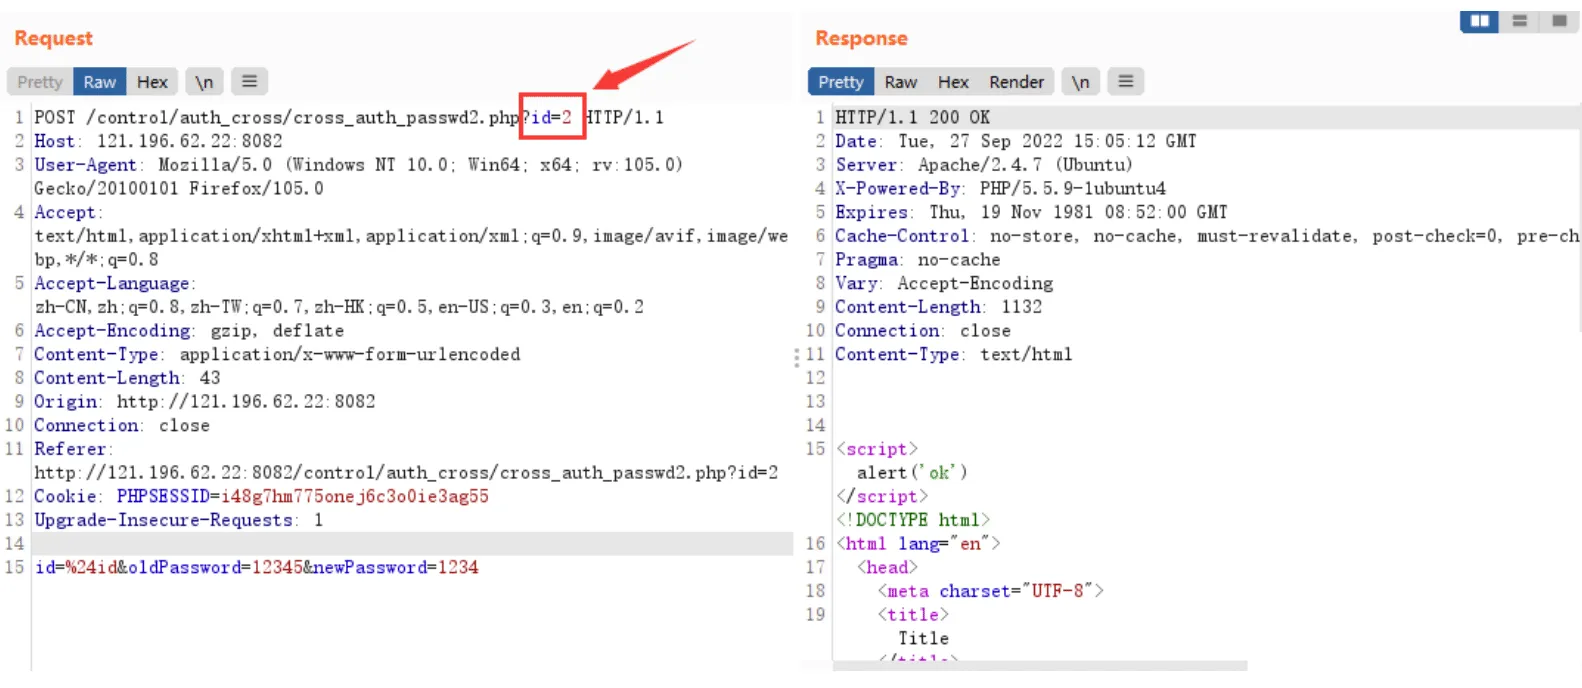Select the Pretty tab in Response panel
This screenshot has width=1582, height=688.
(x=841, y=82)
